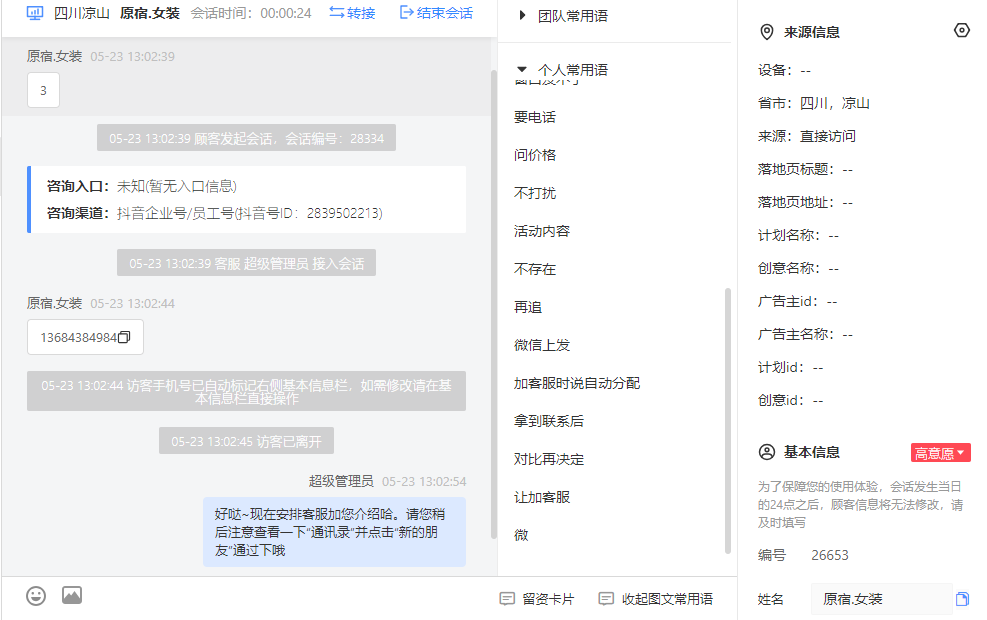Click the 姓名 input field containing 原宿.女装
Image resolution: width=987 pixels, height=620 pixels.
point(882,599)
